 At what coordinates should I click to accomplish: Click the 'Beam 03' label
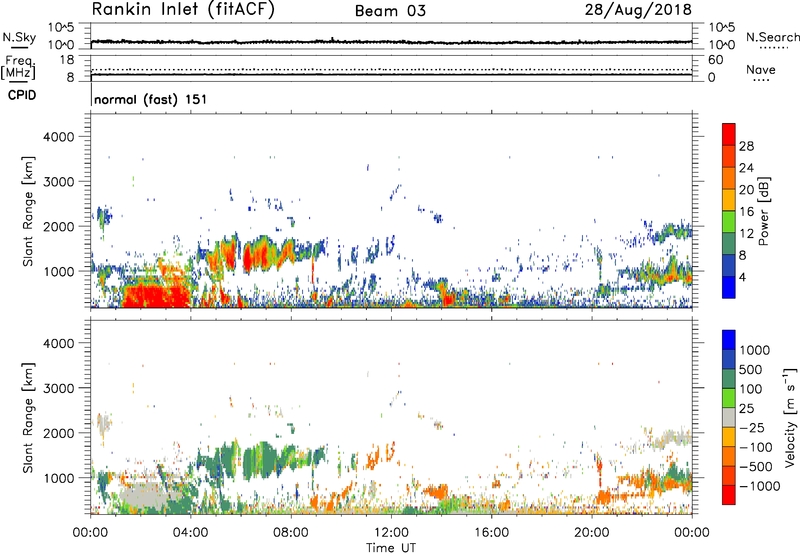click(x=390, y=11)
